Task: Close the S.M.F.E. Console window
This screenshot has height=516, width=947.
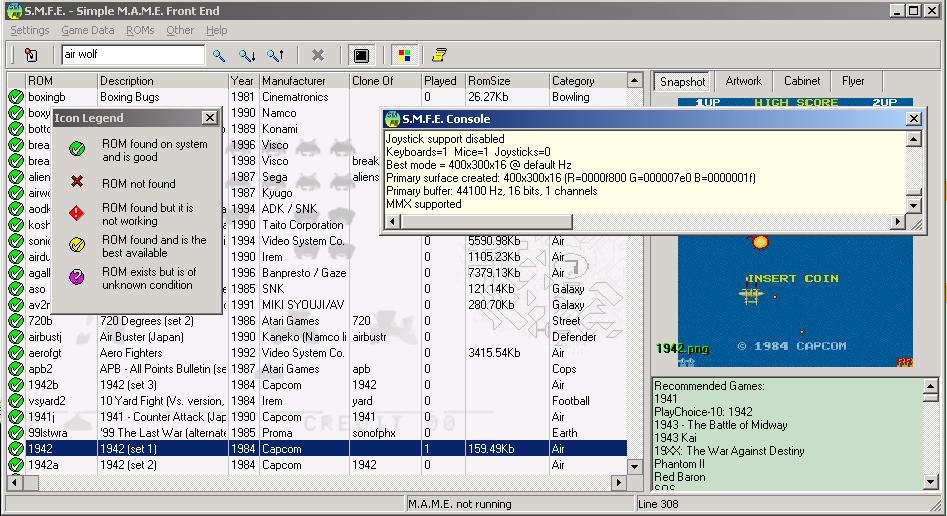Action: click(x=914, y=119)
